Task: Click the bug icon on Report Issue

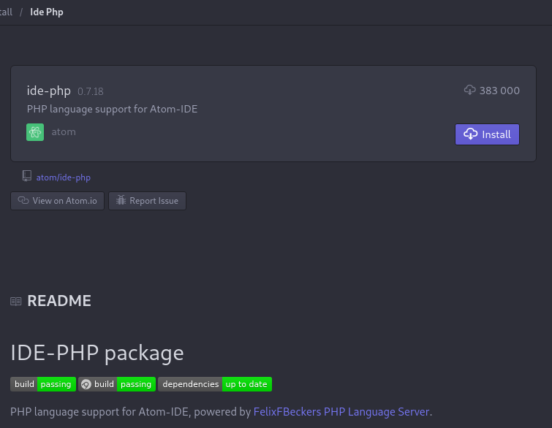Action: (121, 200)
